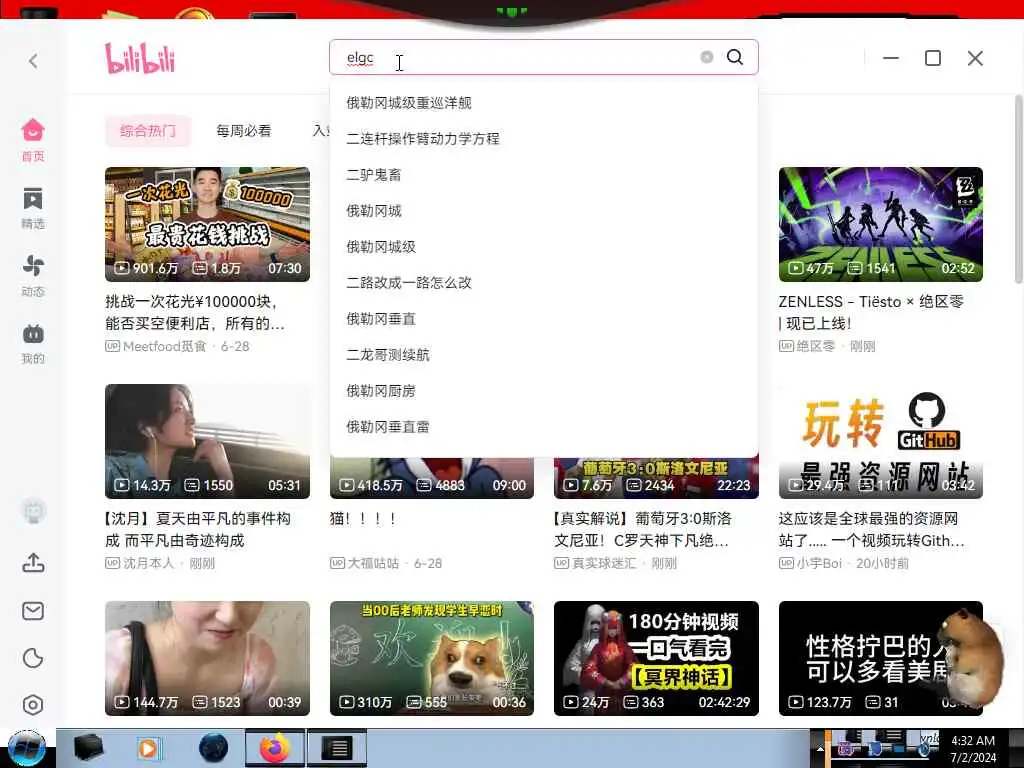Screen dimensions: 1024x768
Task: Pick the suggestion 俄勒冈城级
Action: (543, 247)
